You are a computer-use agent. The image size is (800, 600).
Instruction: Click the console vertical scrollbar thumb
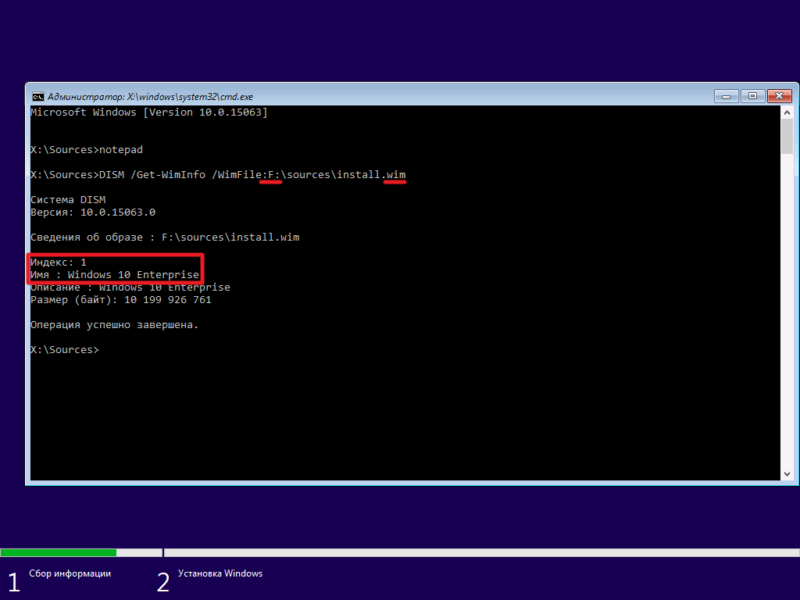(x=787, y=136)
